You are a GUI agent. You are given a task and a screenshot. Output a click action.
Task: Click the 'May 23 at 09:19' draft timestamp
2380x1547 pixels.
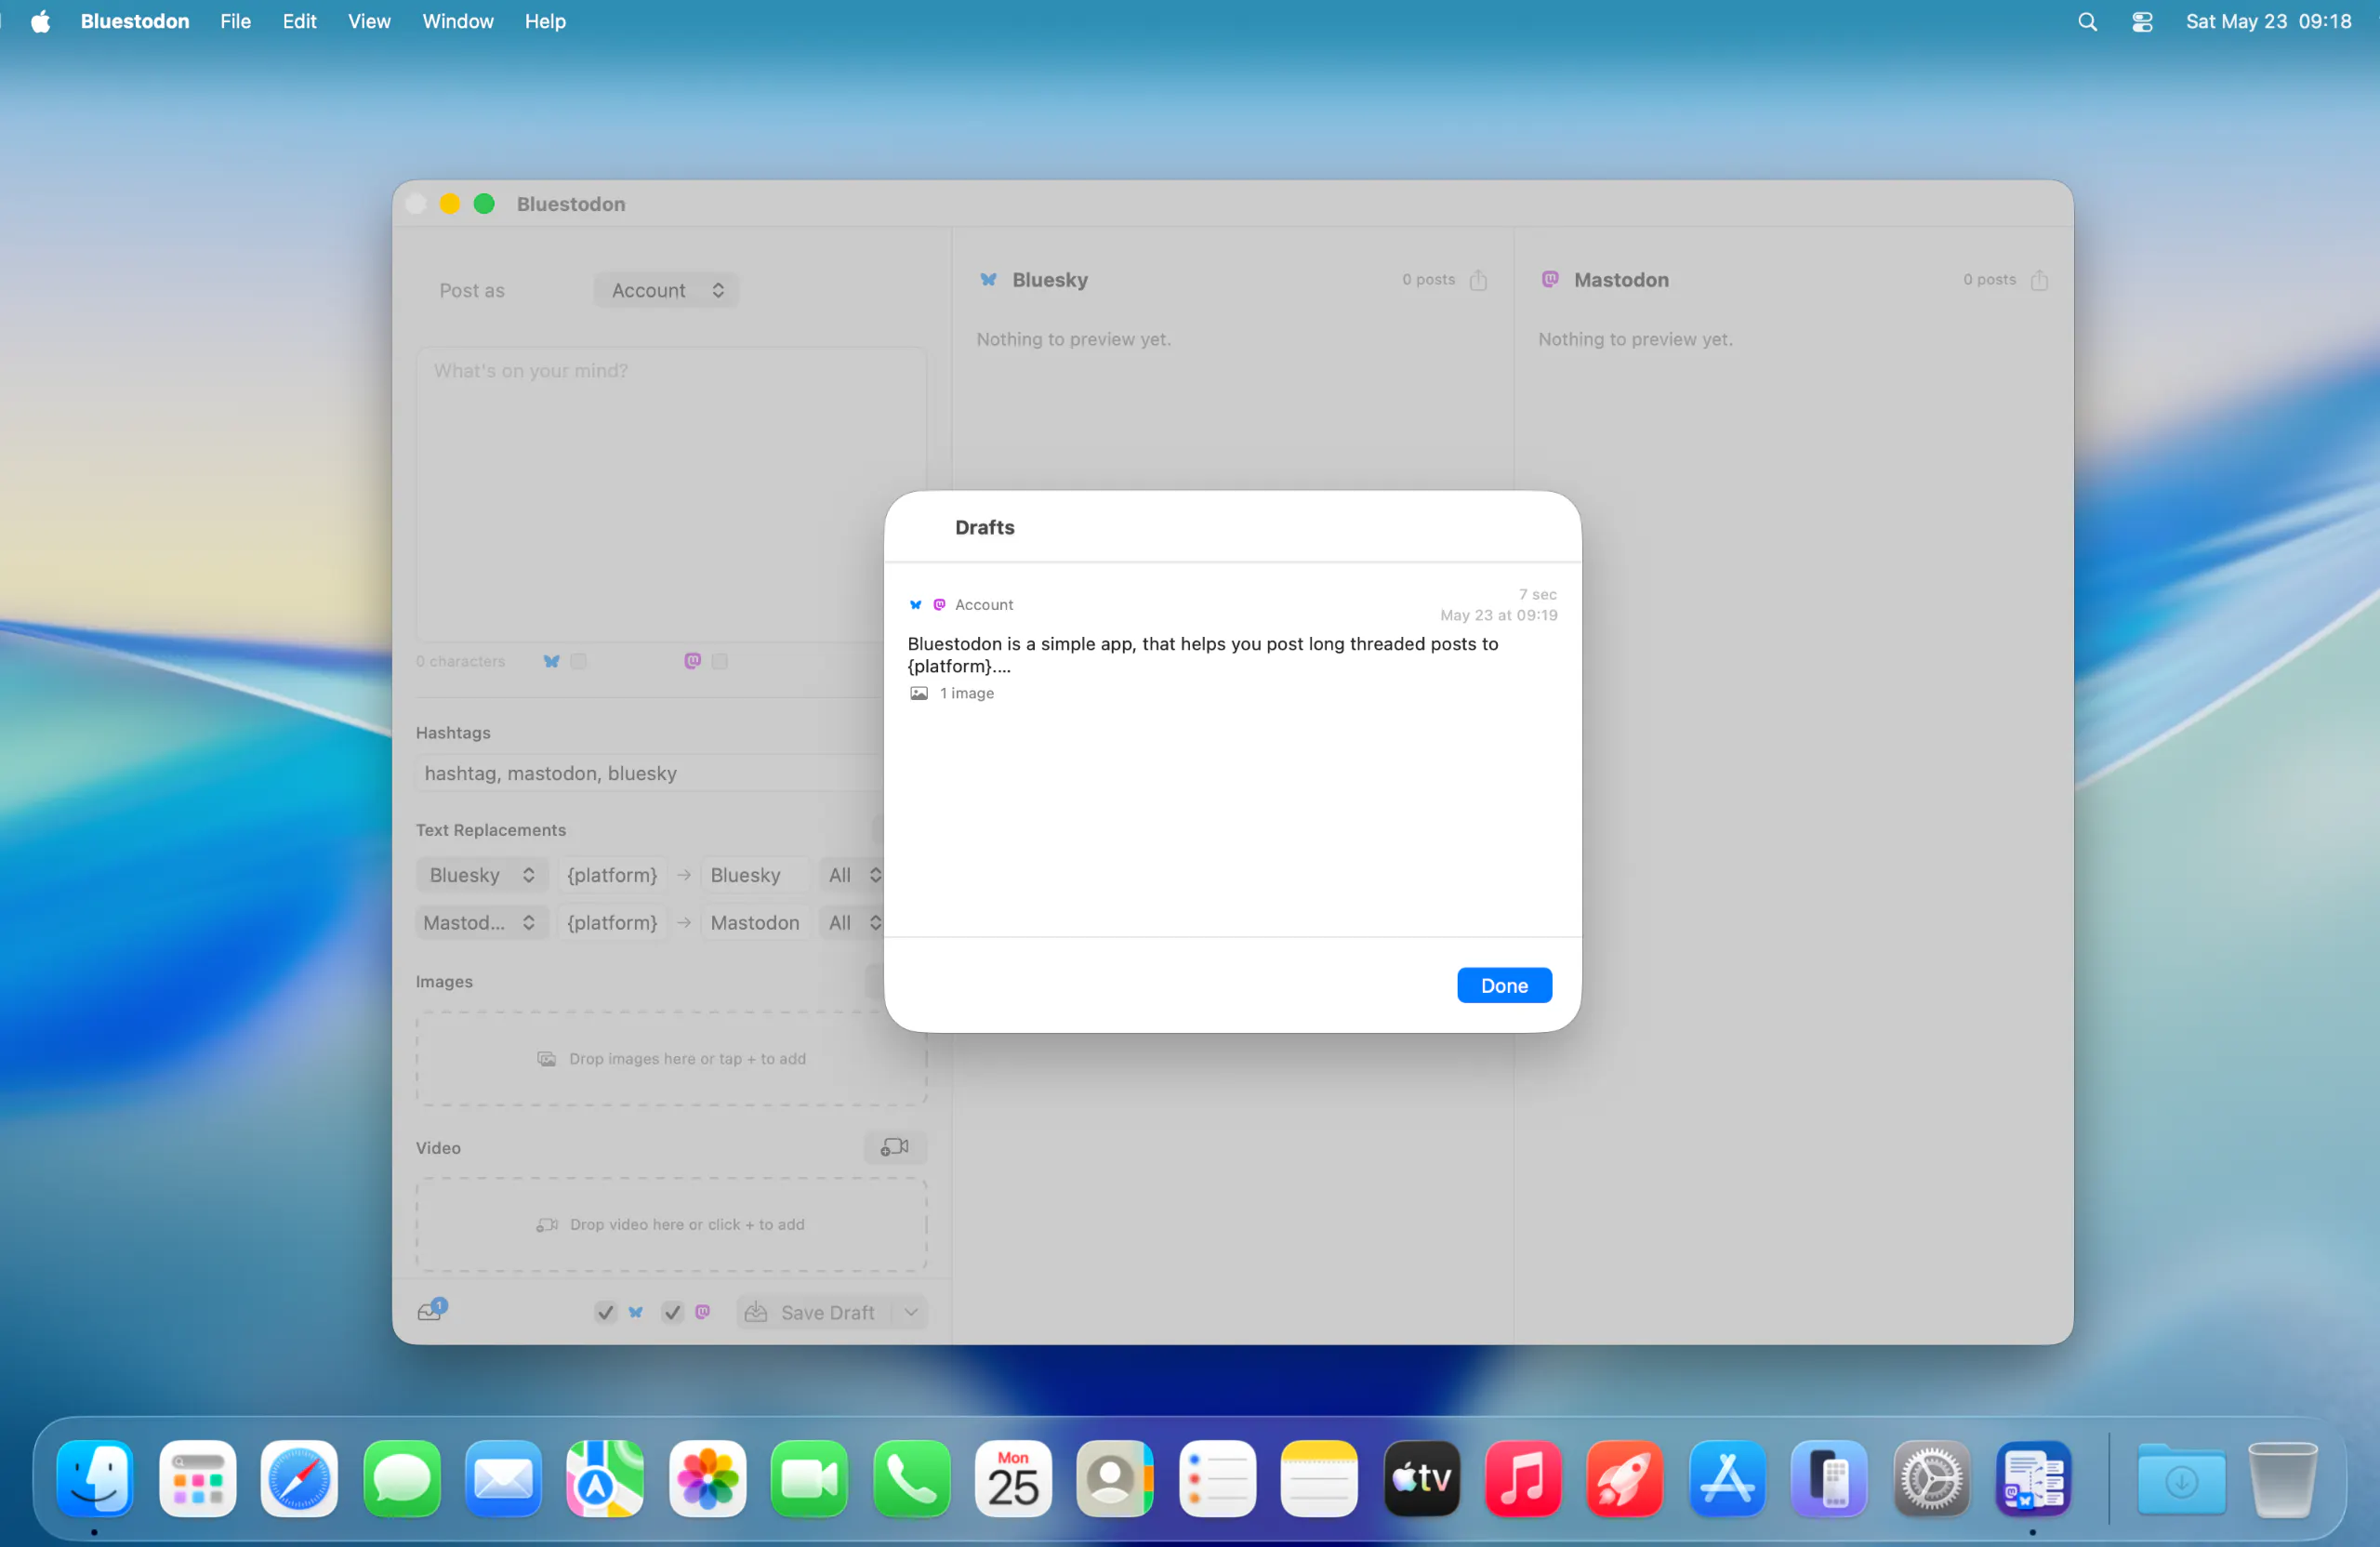tap(1499, 615)
